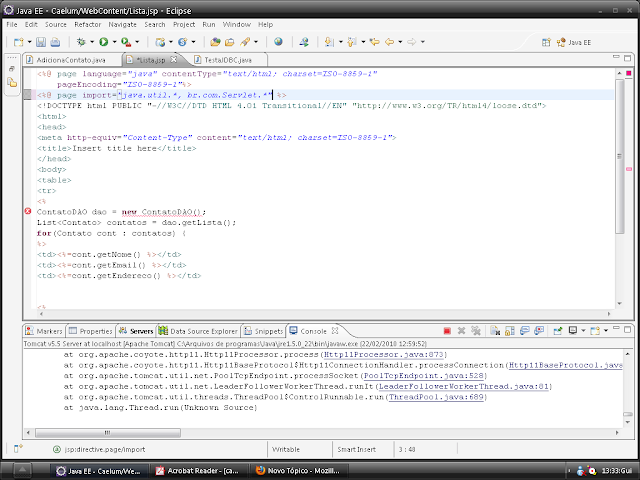This screenshot has width=640, height=480.
Task: Open the Project menu
Action: 184,24
